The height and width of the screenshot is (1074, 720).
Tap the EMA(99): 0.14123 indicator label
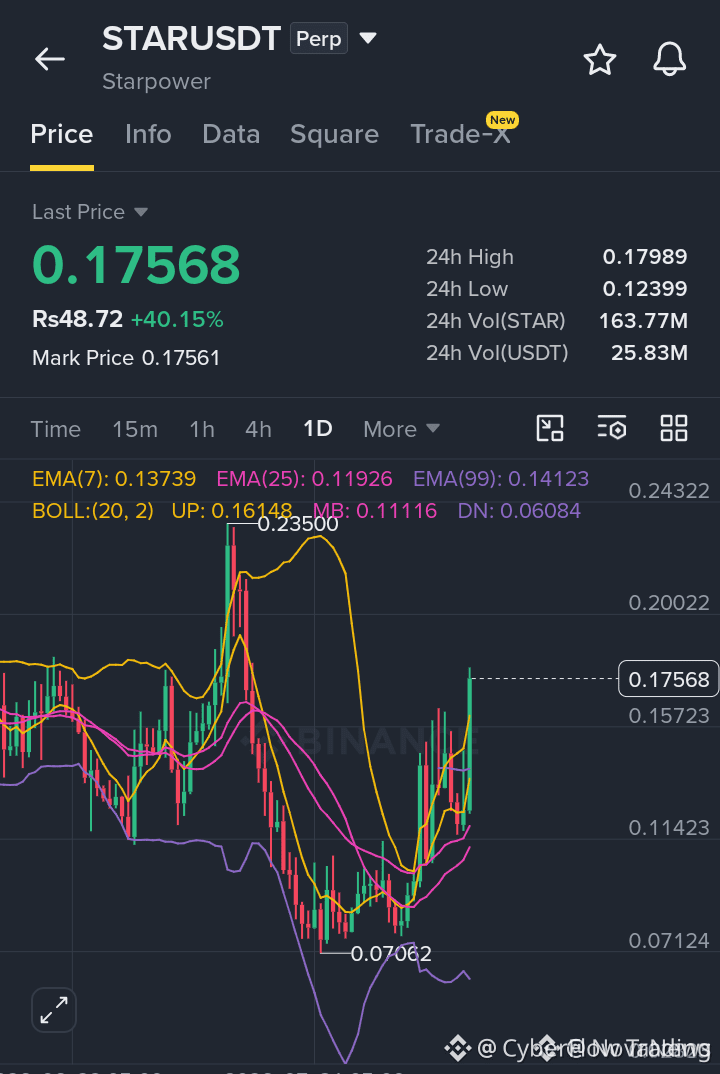coord(501,478)
